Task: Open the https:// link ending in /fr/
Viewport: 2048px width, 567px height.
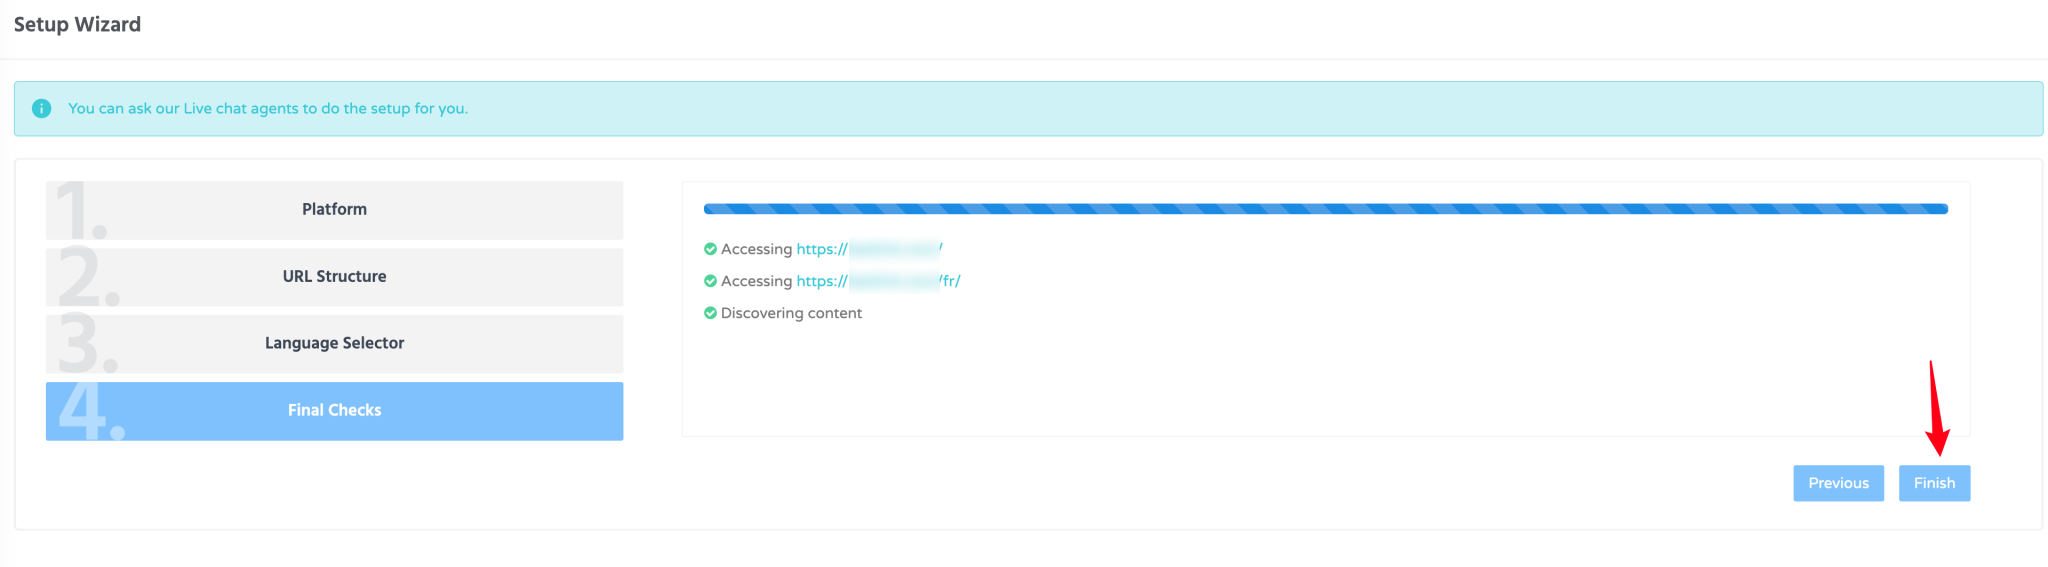Action: pyautogui.click(x=877, y=281)
